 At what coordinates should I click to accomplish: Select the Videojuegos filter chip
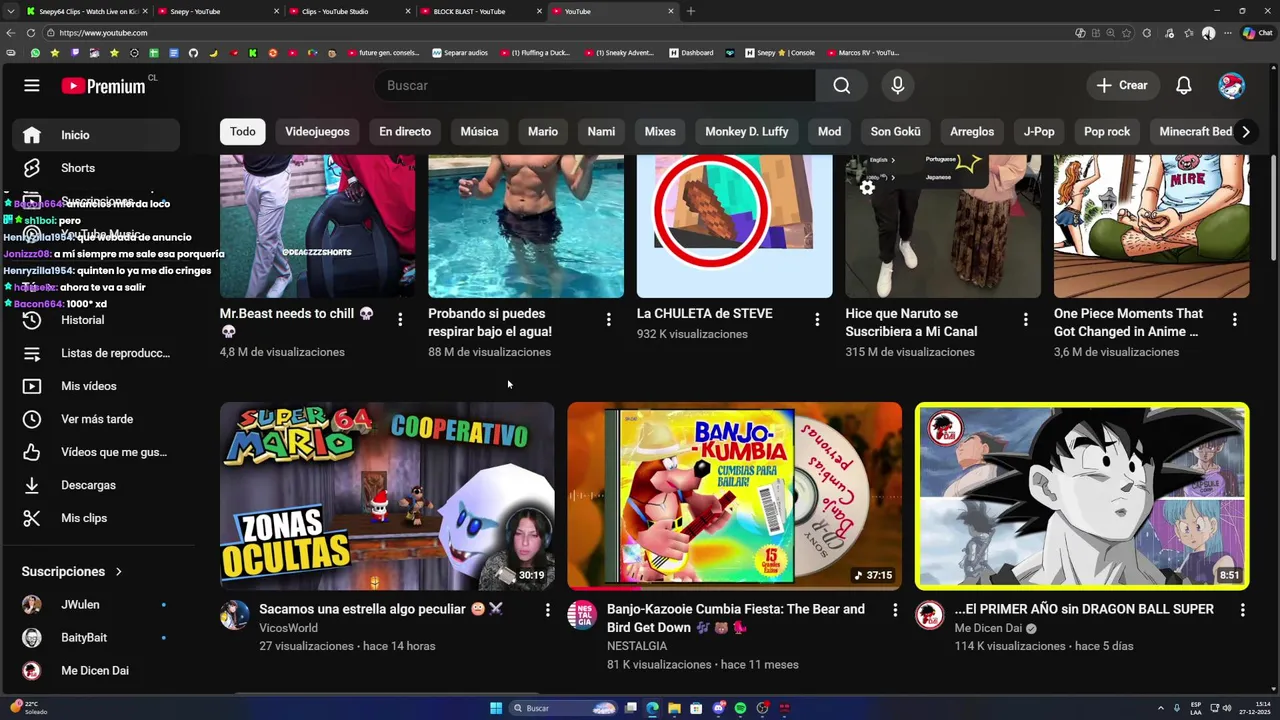click(x=317, y=132)
